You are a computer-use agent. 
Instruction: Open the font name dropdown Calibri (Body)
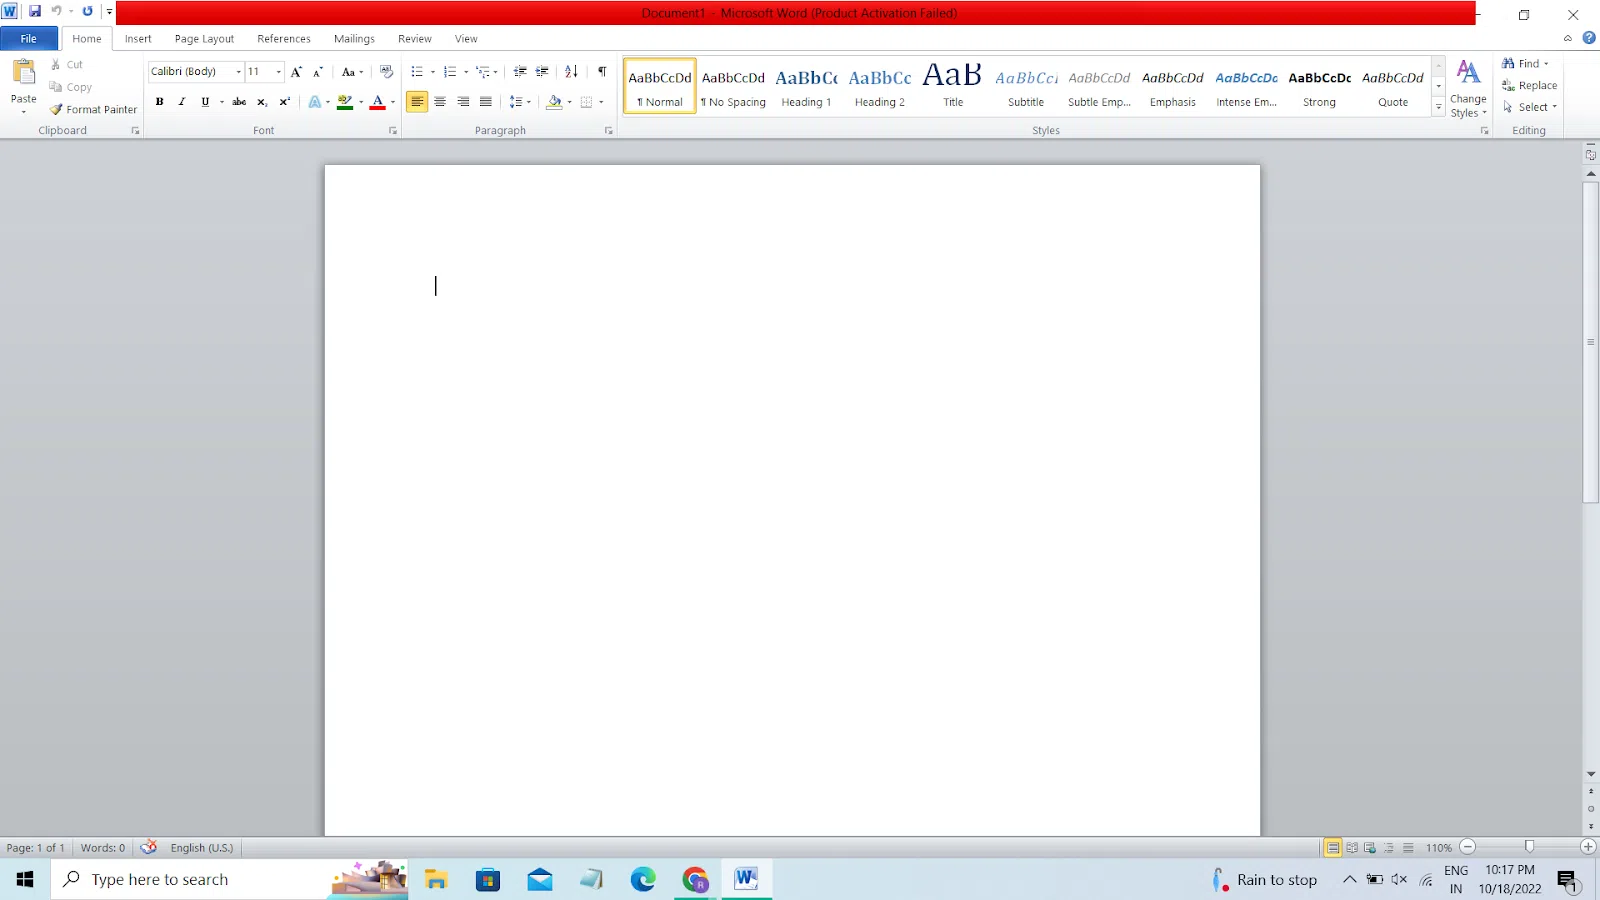tap(238, 72)
